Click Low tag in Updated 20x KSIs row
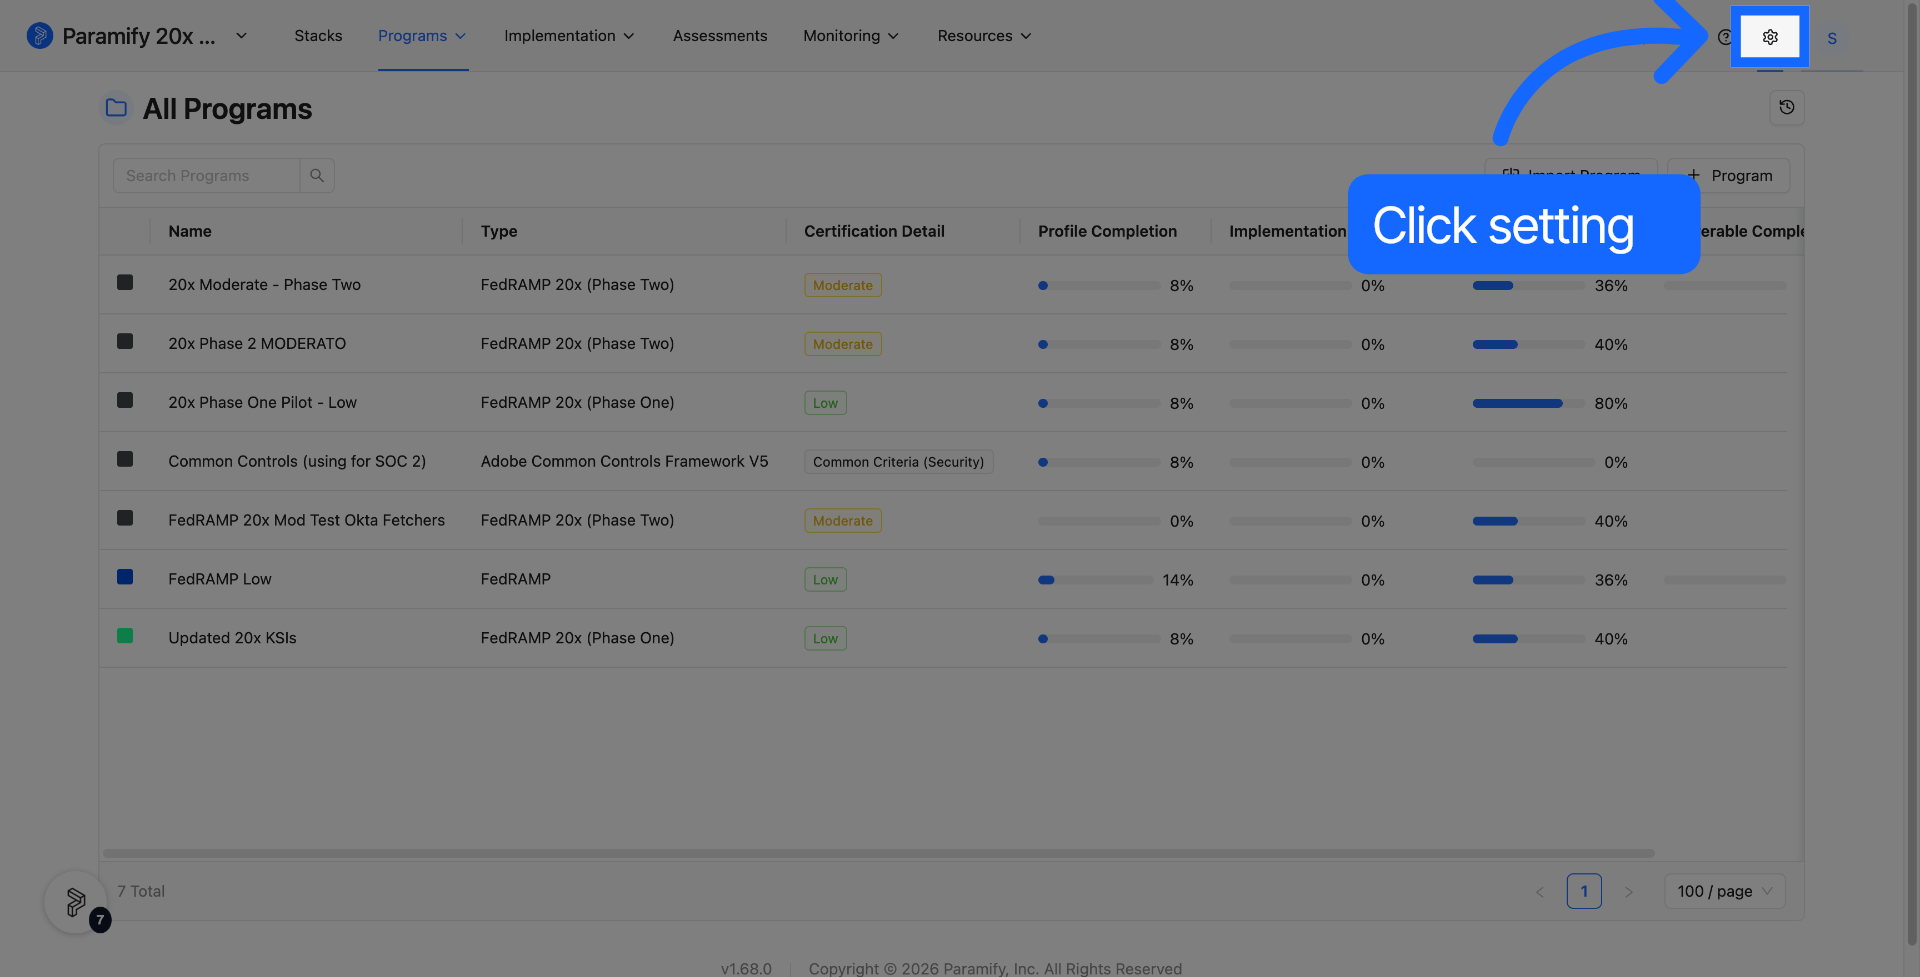The height and width of the screenshot is (977, 1920). (x=826, y=639)
